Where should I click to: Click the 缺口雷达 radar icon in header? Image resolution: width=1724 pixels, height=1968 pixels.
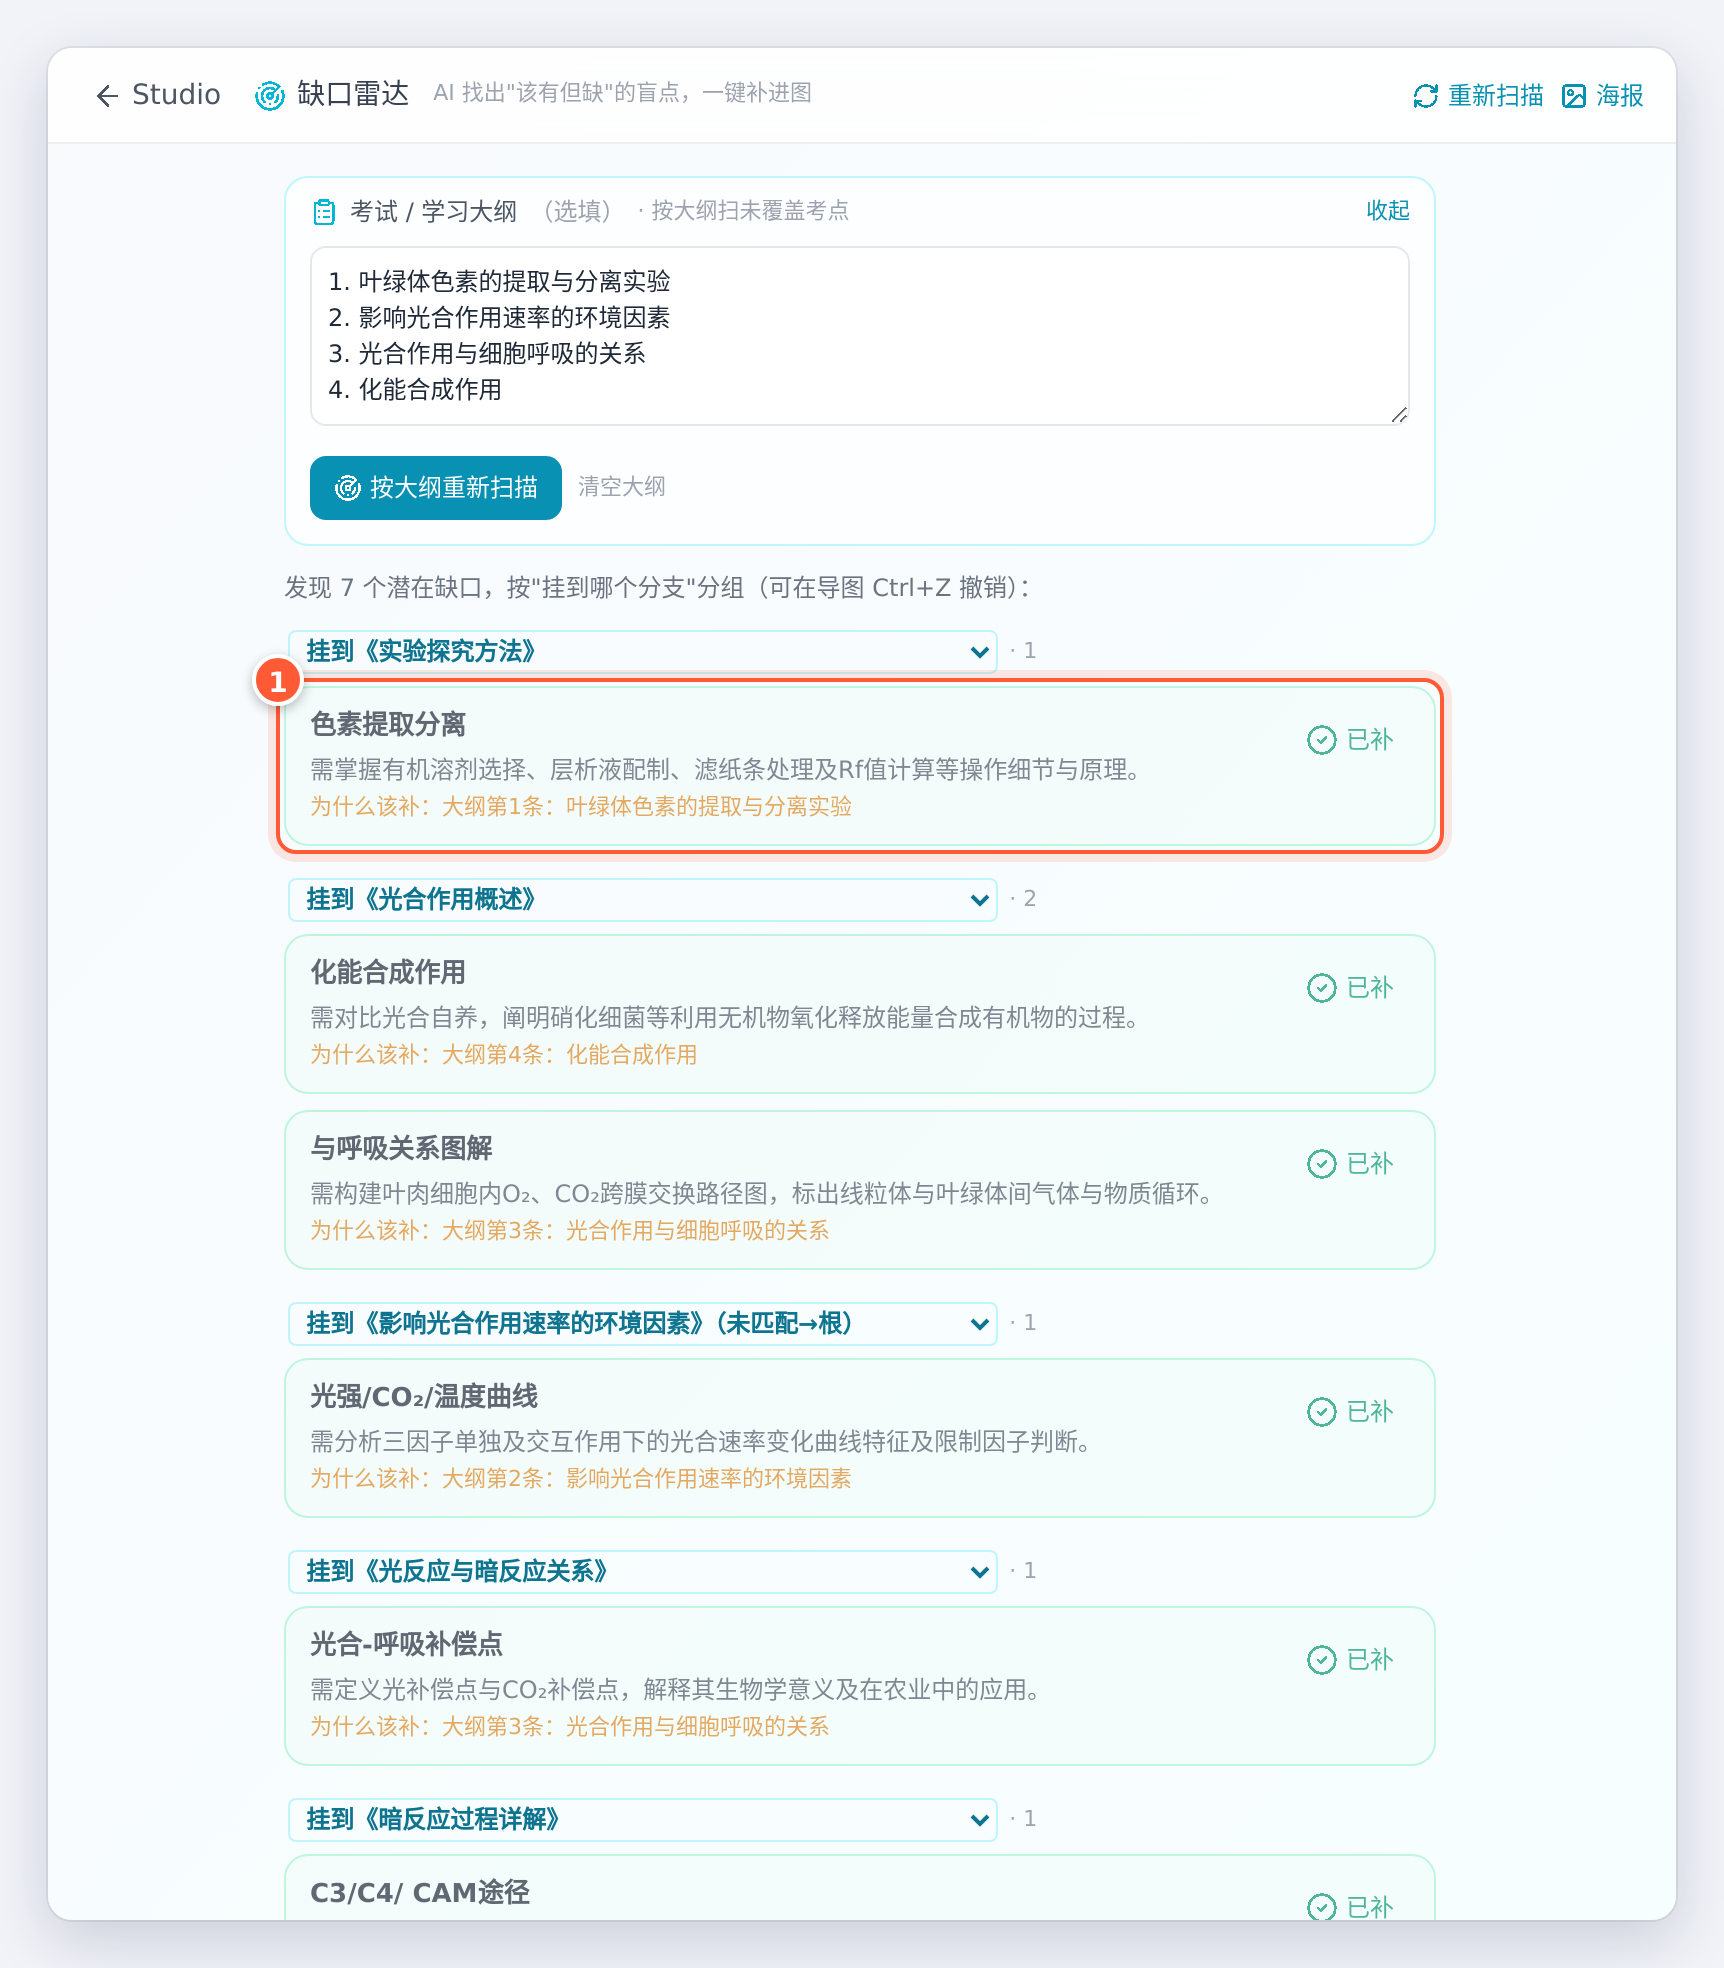pos(270,95)
